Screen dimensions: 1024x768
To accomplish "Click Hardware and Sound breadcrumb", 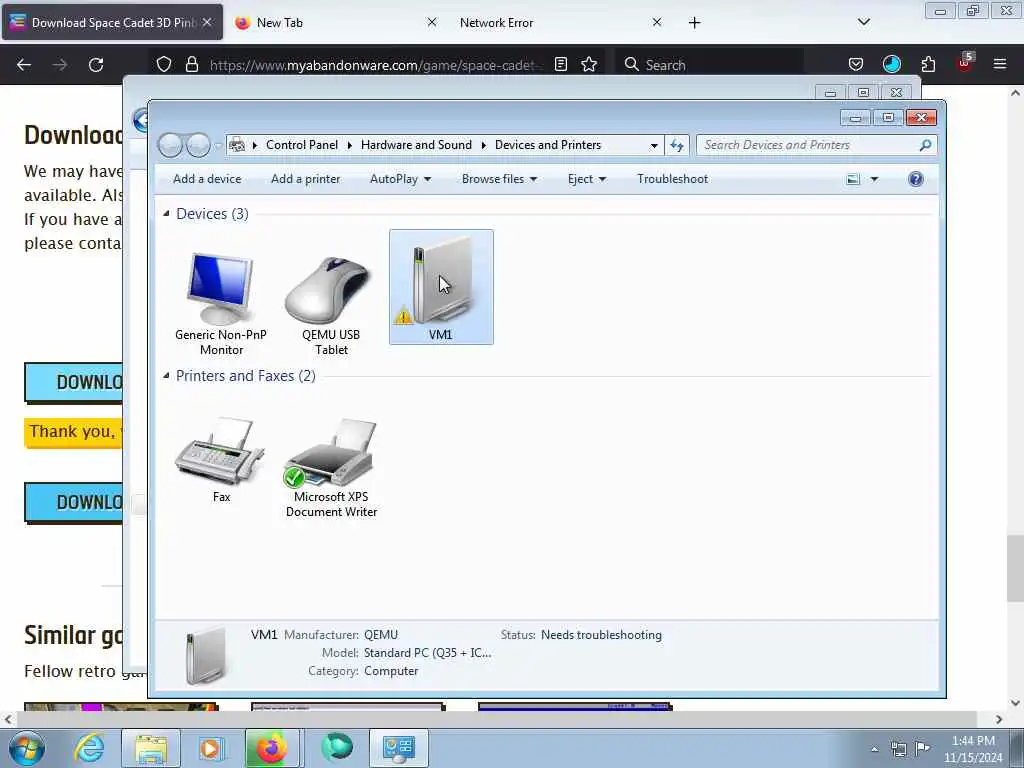I will [416, 145].
